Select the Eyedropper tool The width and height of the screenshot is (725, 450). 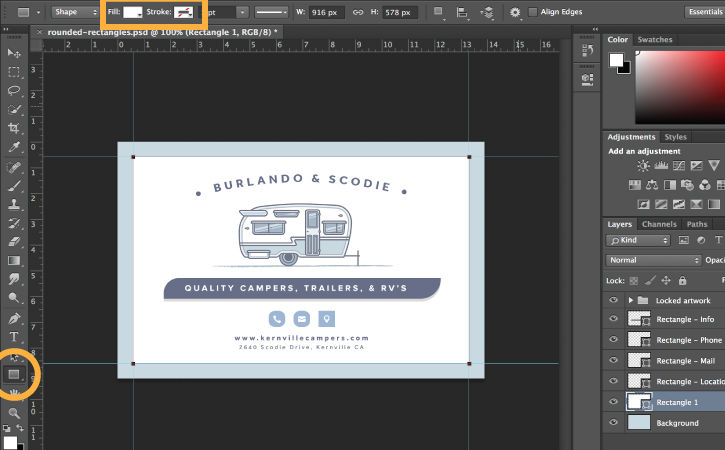14,147
